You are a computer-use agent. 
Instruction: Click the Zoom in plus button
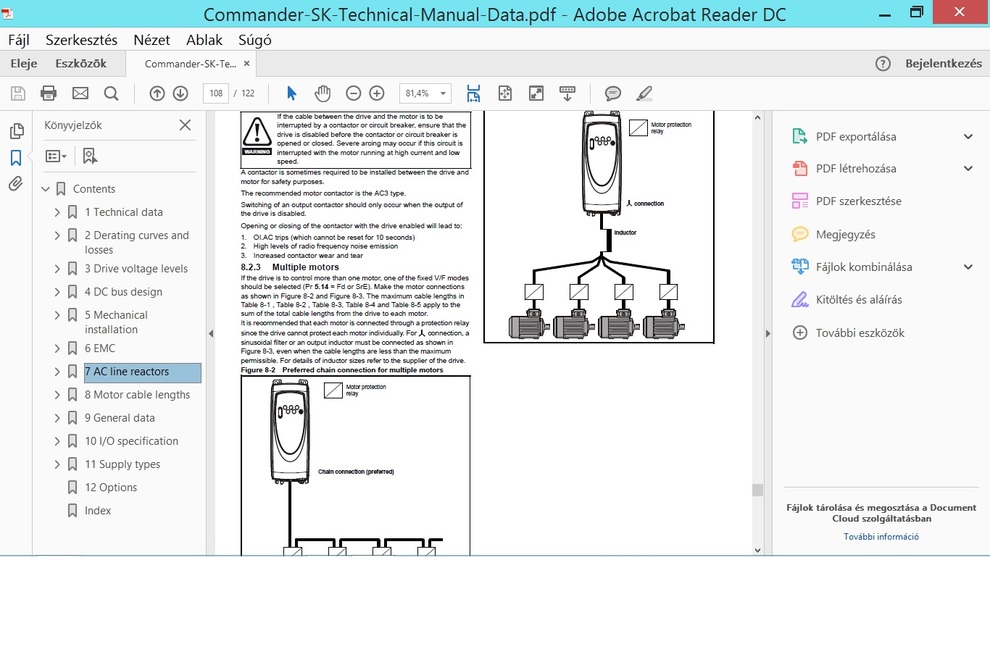tap(377, 93)
